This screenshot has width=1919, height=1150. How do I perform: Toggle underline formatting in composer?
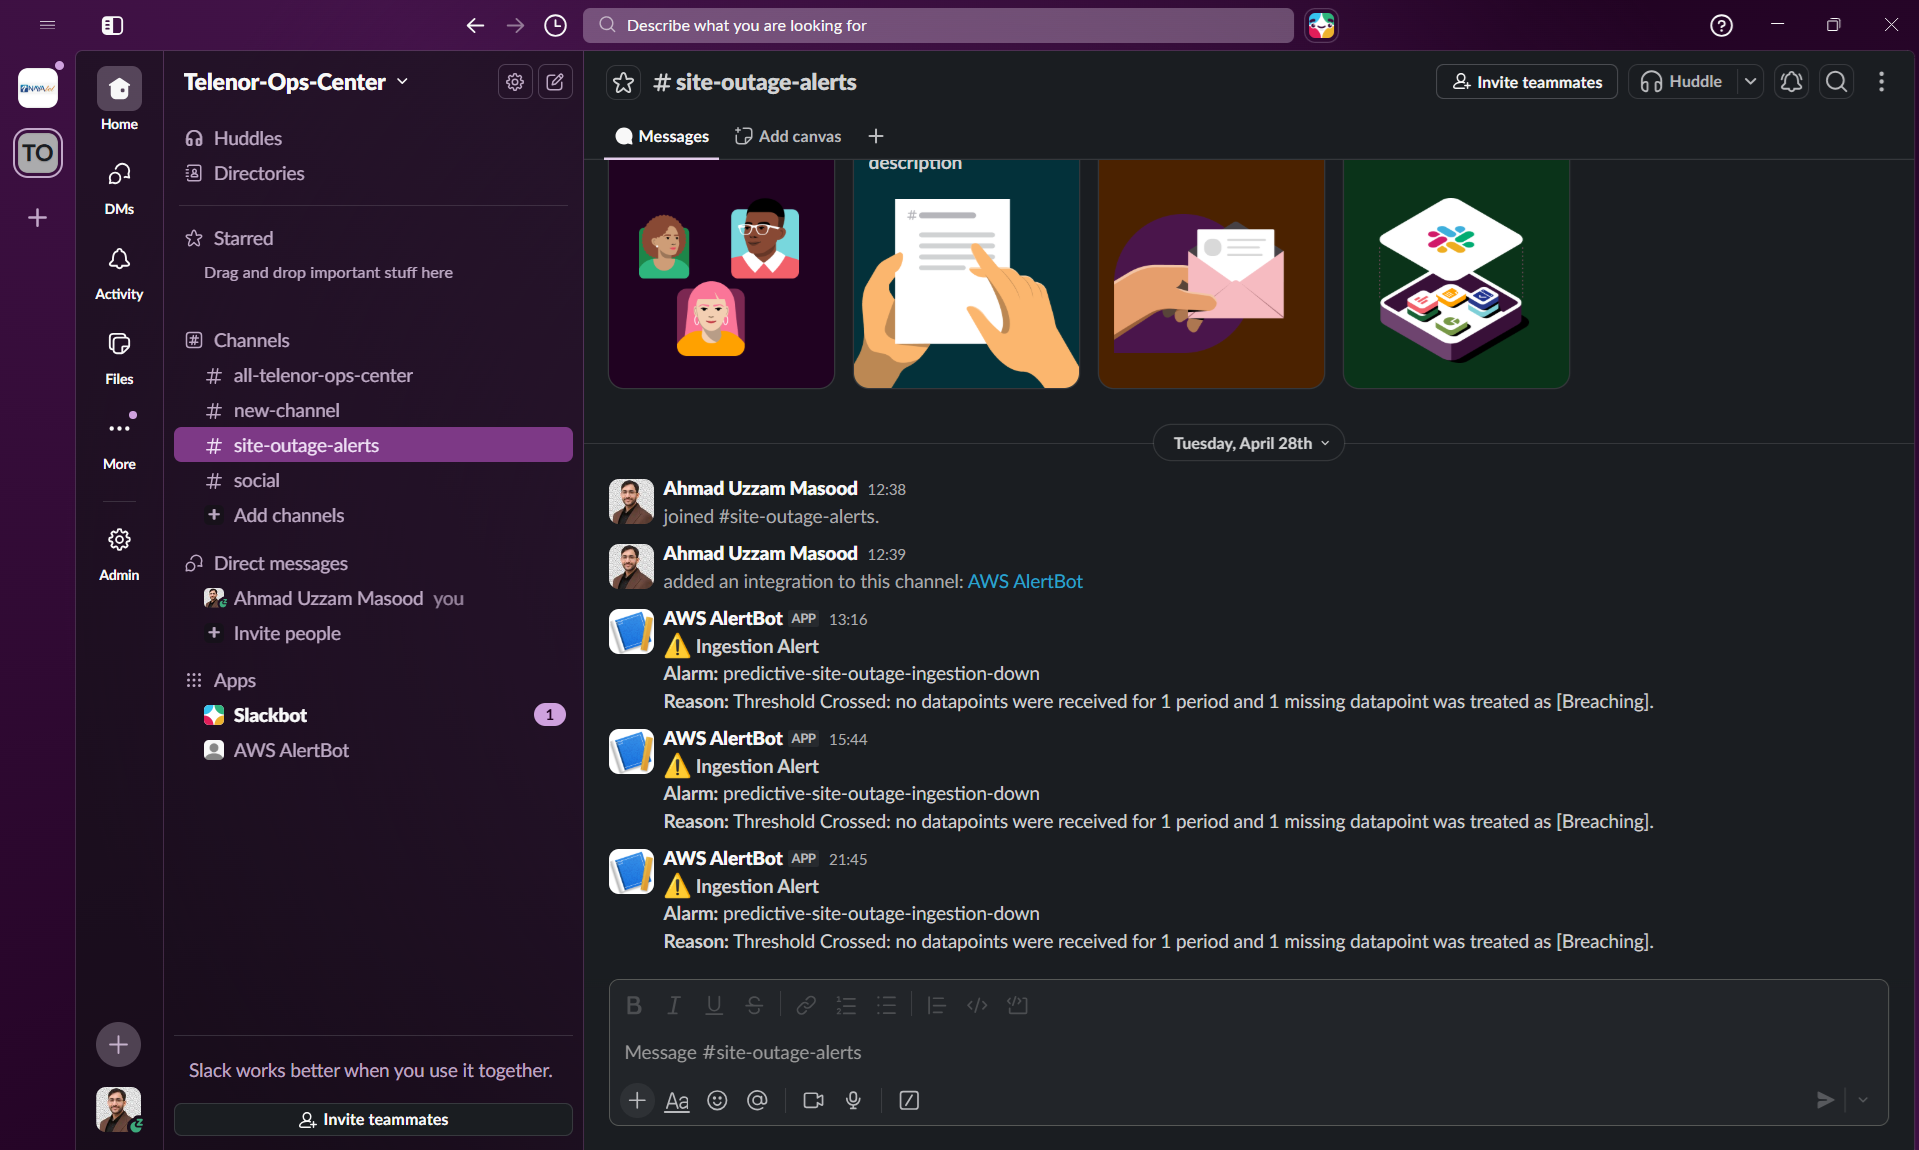pyautogui.click(x=714, y=1005)
